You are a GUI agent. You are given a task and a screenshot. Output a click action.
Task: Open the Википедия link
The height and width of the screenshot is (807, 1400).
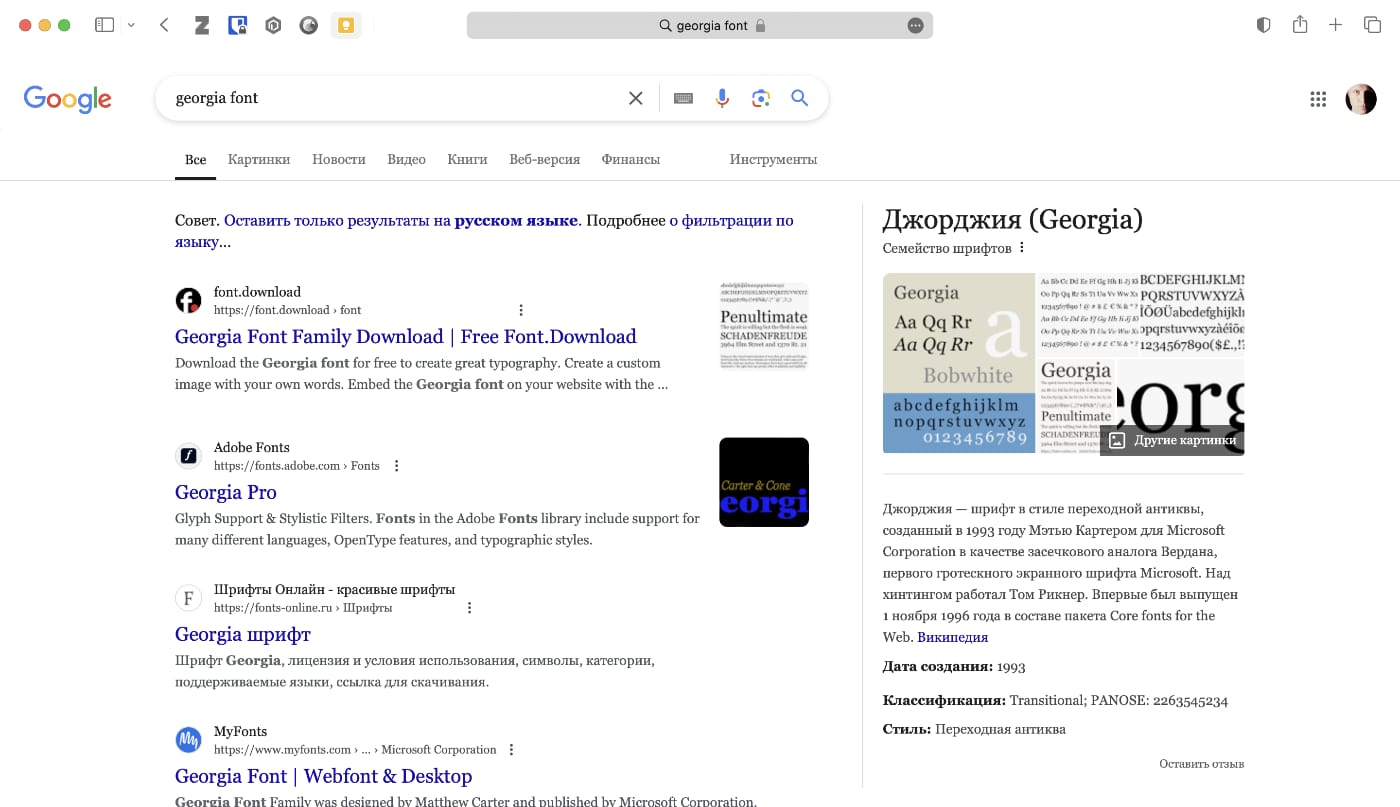[x=953, y=637]
